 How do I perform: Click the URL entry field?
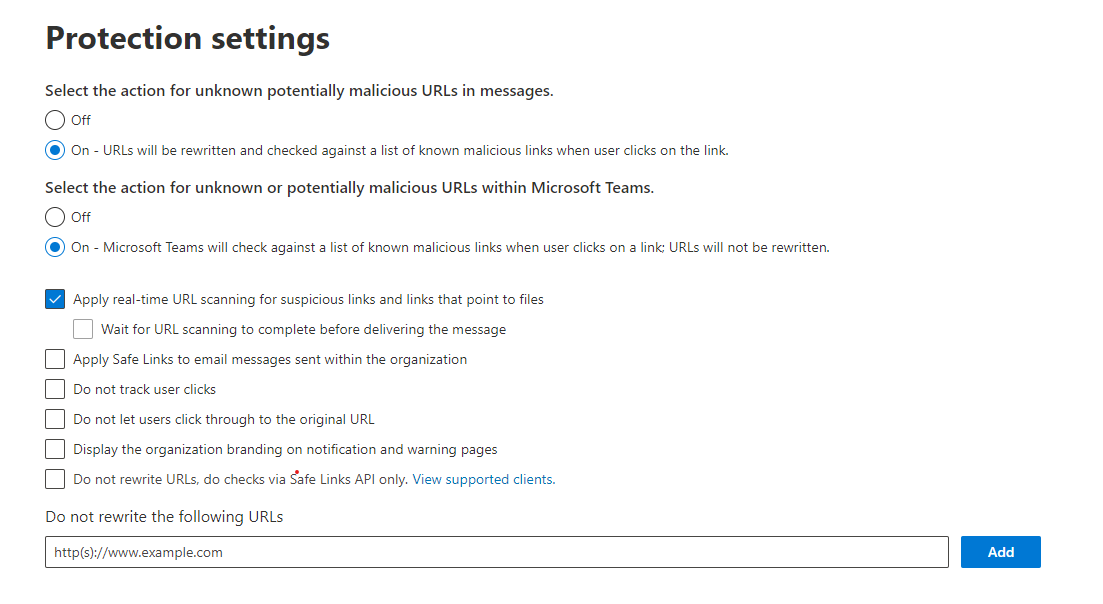(x=495, y=551)
